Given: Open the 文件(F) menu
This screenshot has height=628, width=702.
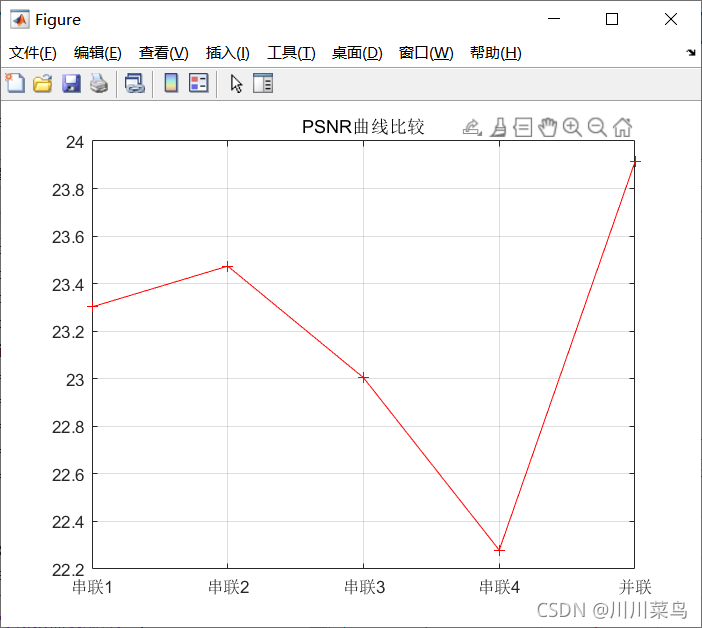Looking at the screenshot, I should tap(33, 53).
